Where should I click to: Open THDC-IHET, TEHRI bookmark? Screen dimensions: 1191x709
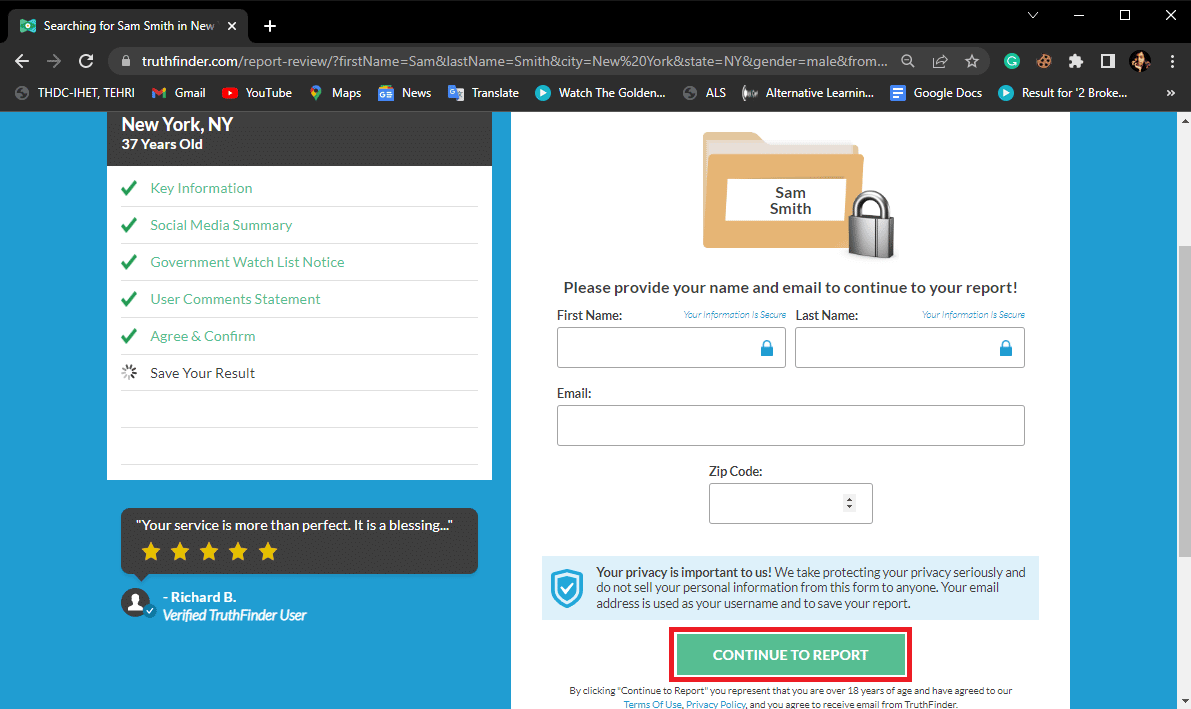point(75,93)
